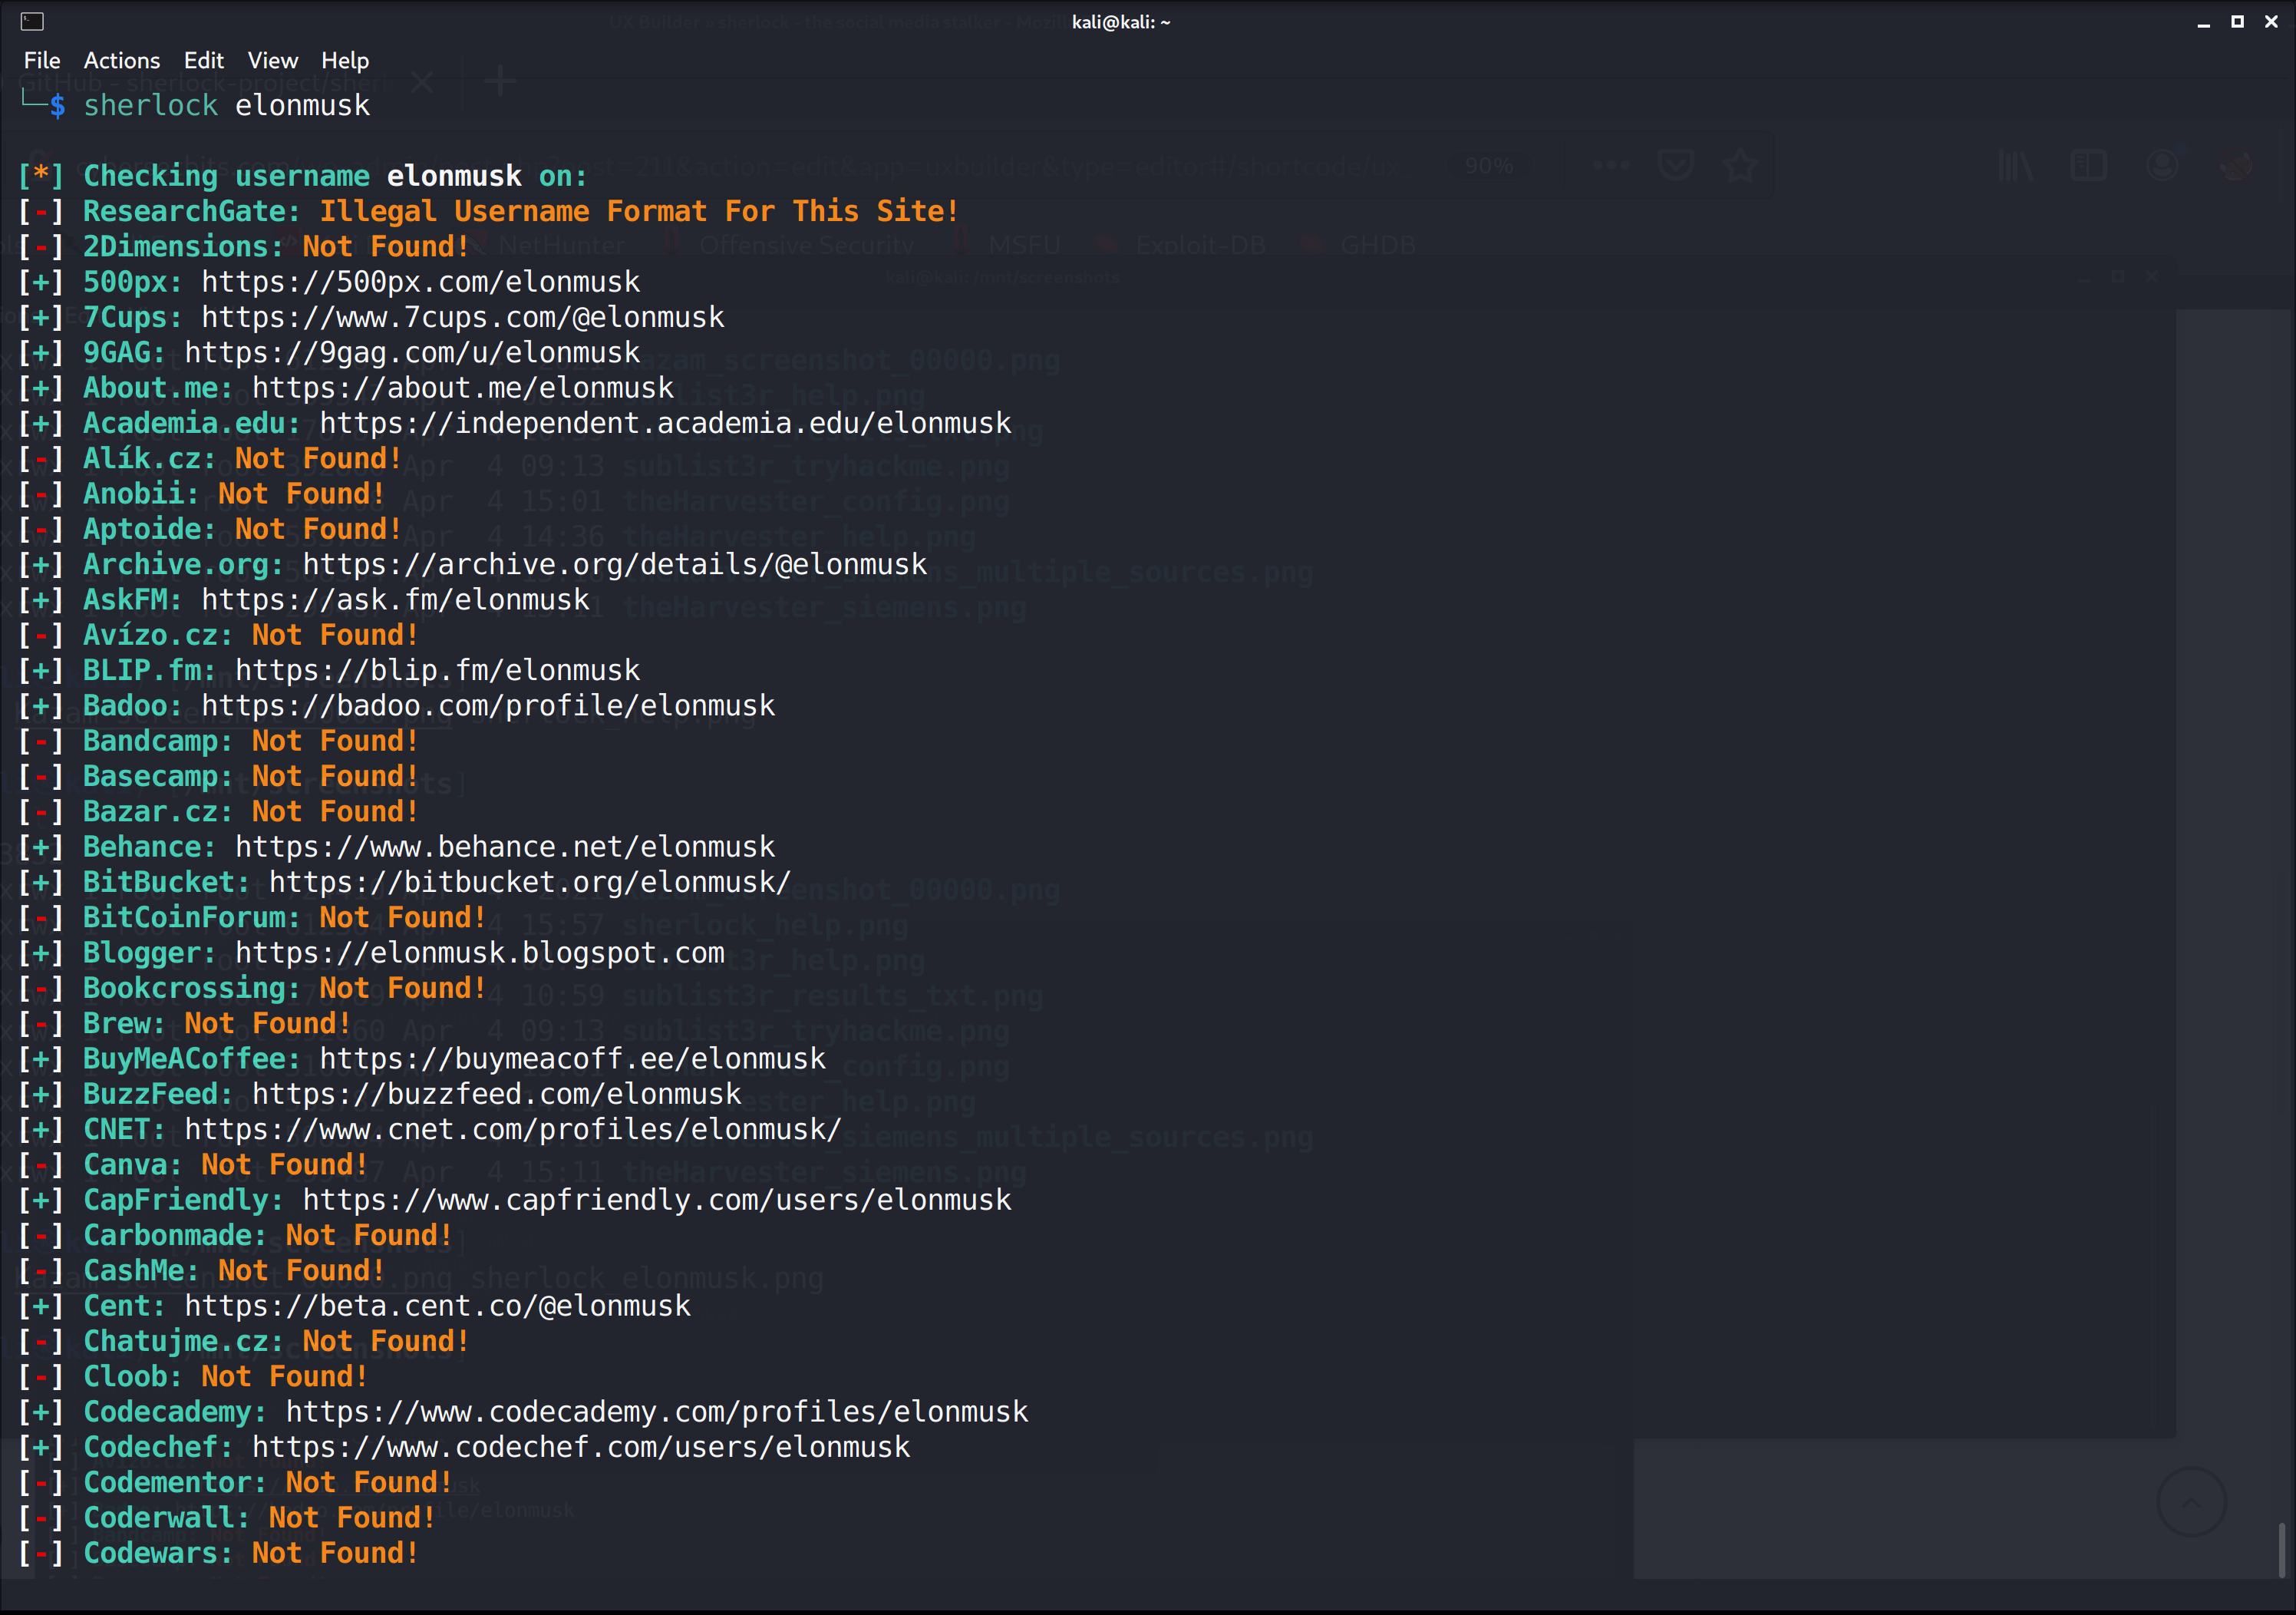Minimize the kali terminal window

[x=2203, y=22]
